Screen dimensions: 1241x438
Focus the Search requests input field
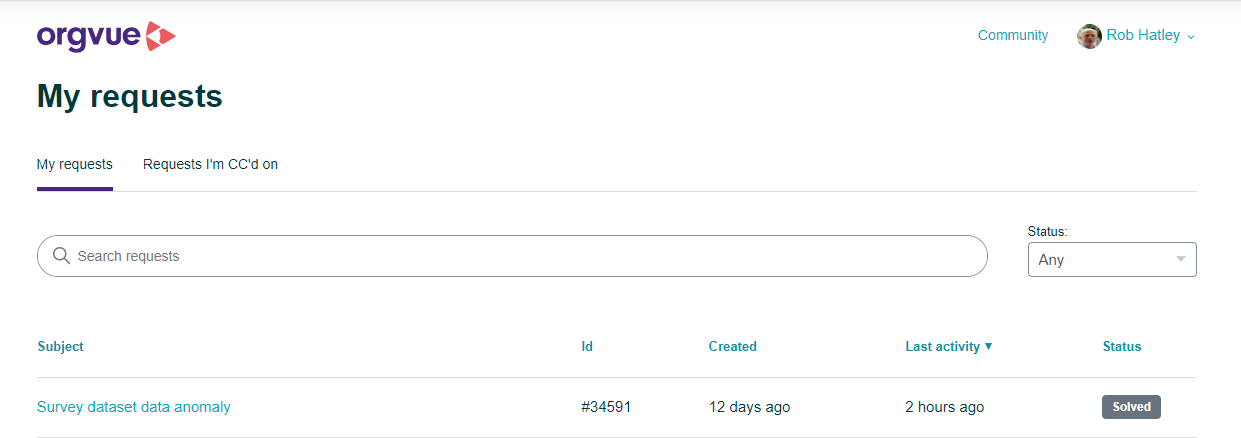(x=512, y=256)
